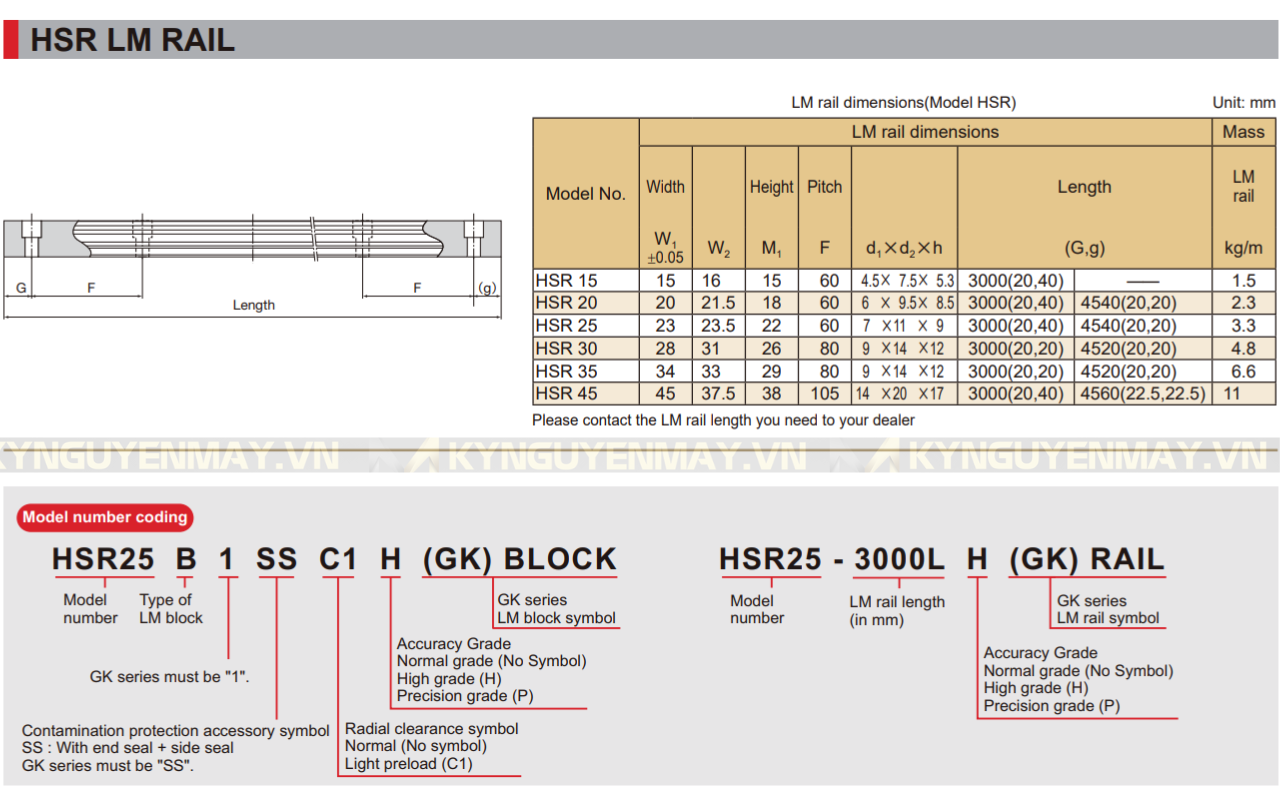Click the "HSR LM RAIL" page title
The height and width of the screenshot is (786, 1280).
(133, 40)
